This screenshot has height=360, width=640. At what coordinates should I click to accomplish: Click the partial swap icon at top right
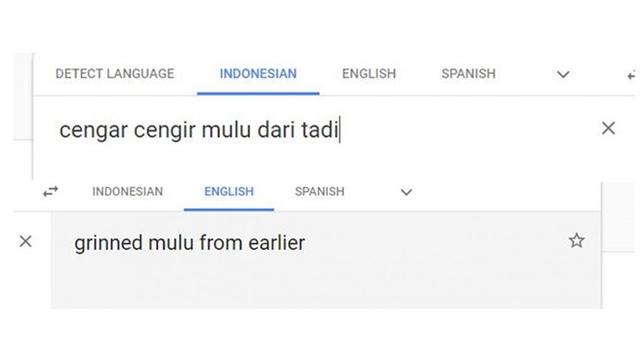pos(632,75)
